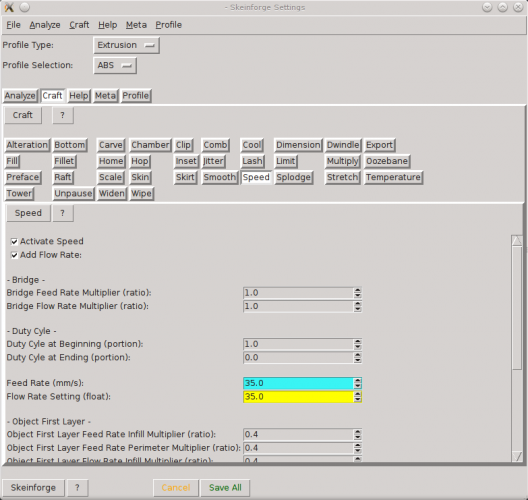Select the Skin plugin tab
The width and height of the screenshot is (528, 500).
point(140,177)
